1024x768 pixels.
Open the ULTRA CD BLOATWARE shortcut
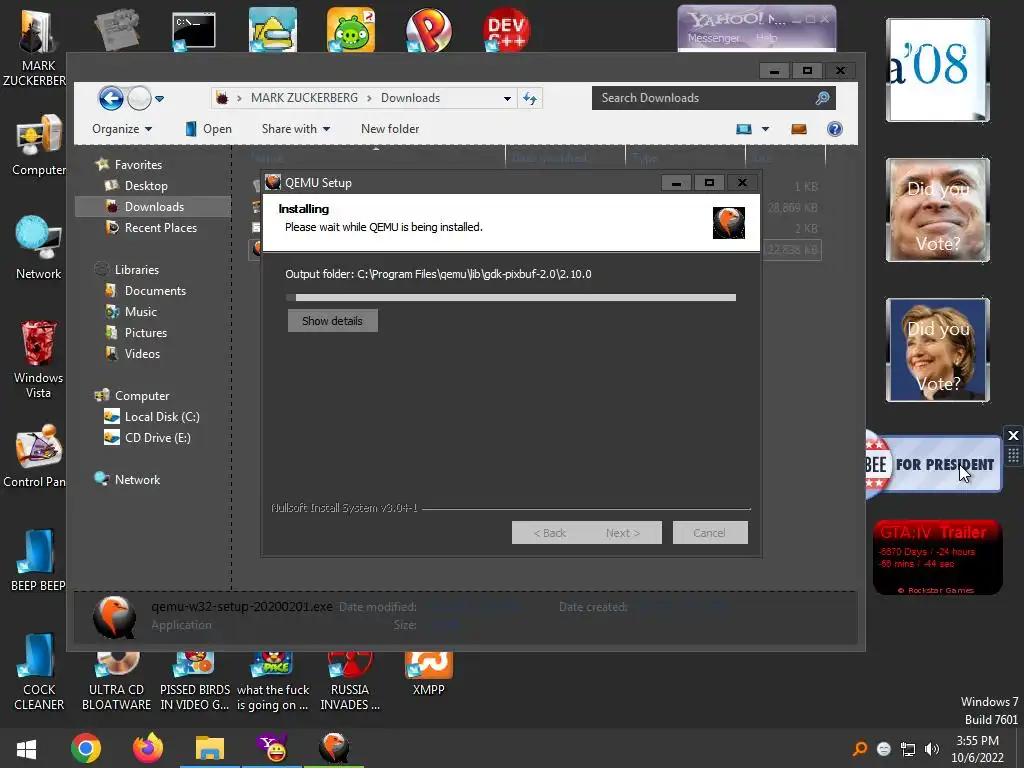(116, 679)
